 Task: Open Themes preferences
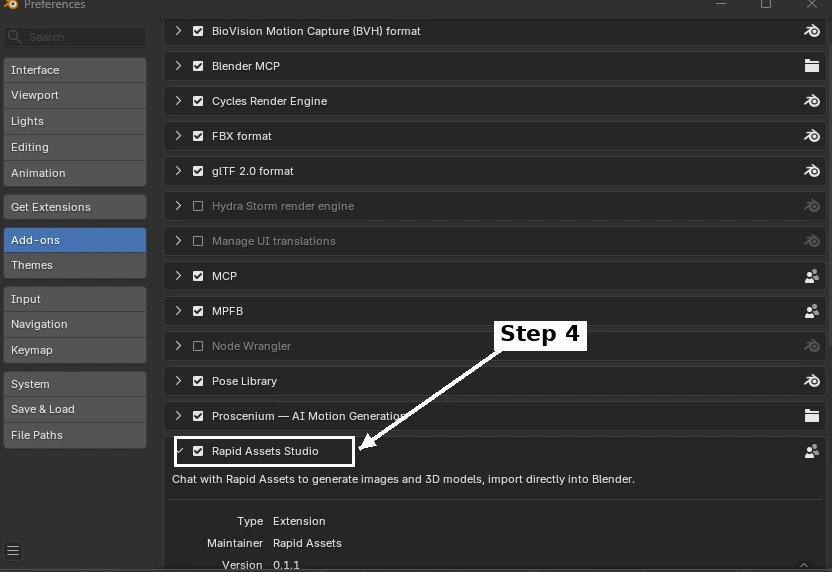pos(75,265)
